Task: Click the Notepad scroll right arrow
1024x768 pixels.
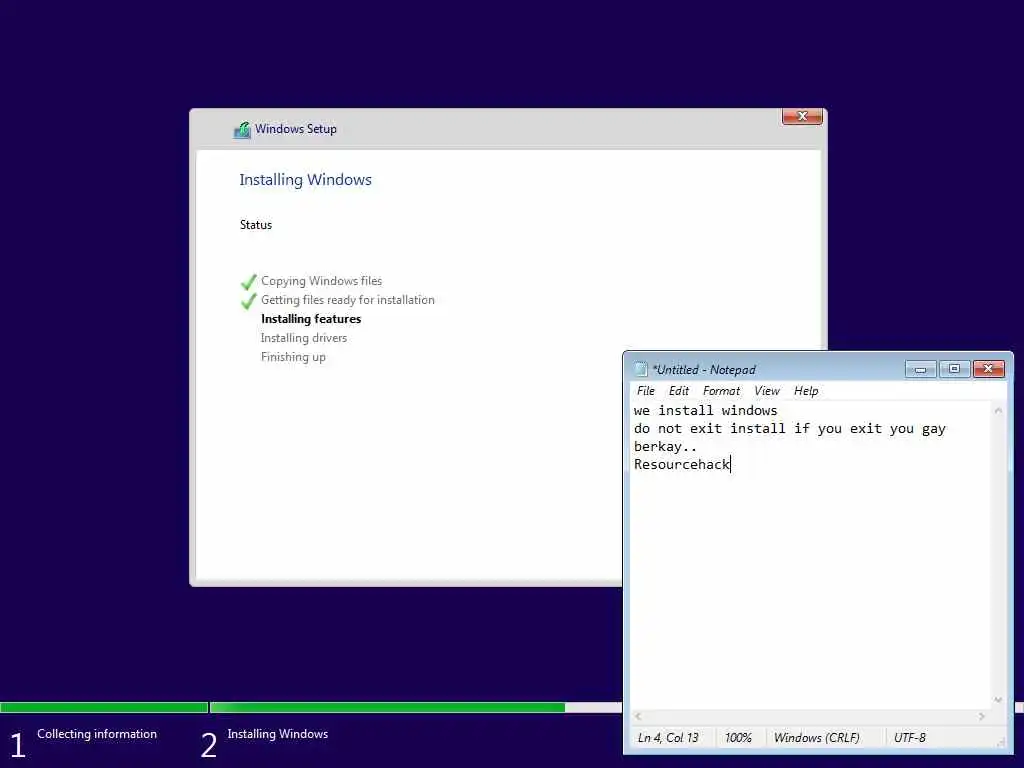Action: click(982, 716)
